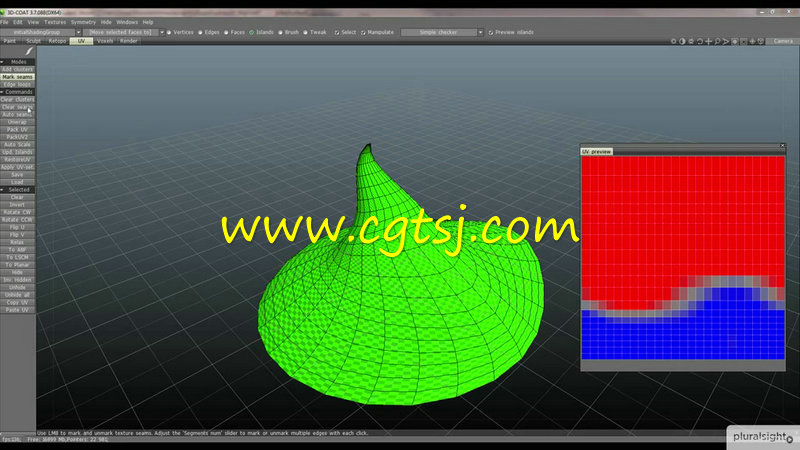Click the half-shaded circle lighting icon
800x450 pixels.
[682, 41]
